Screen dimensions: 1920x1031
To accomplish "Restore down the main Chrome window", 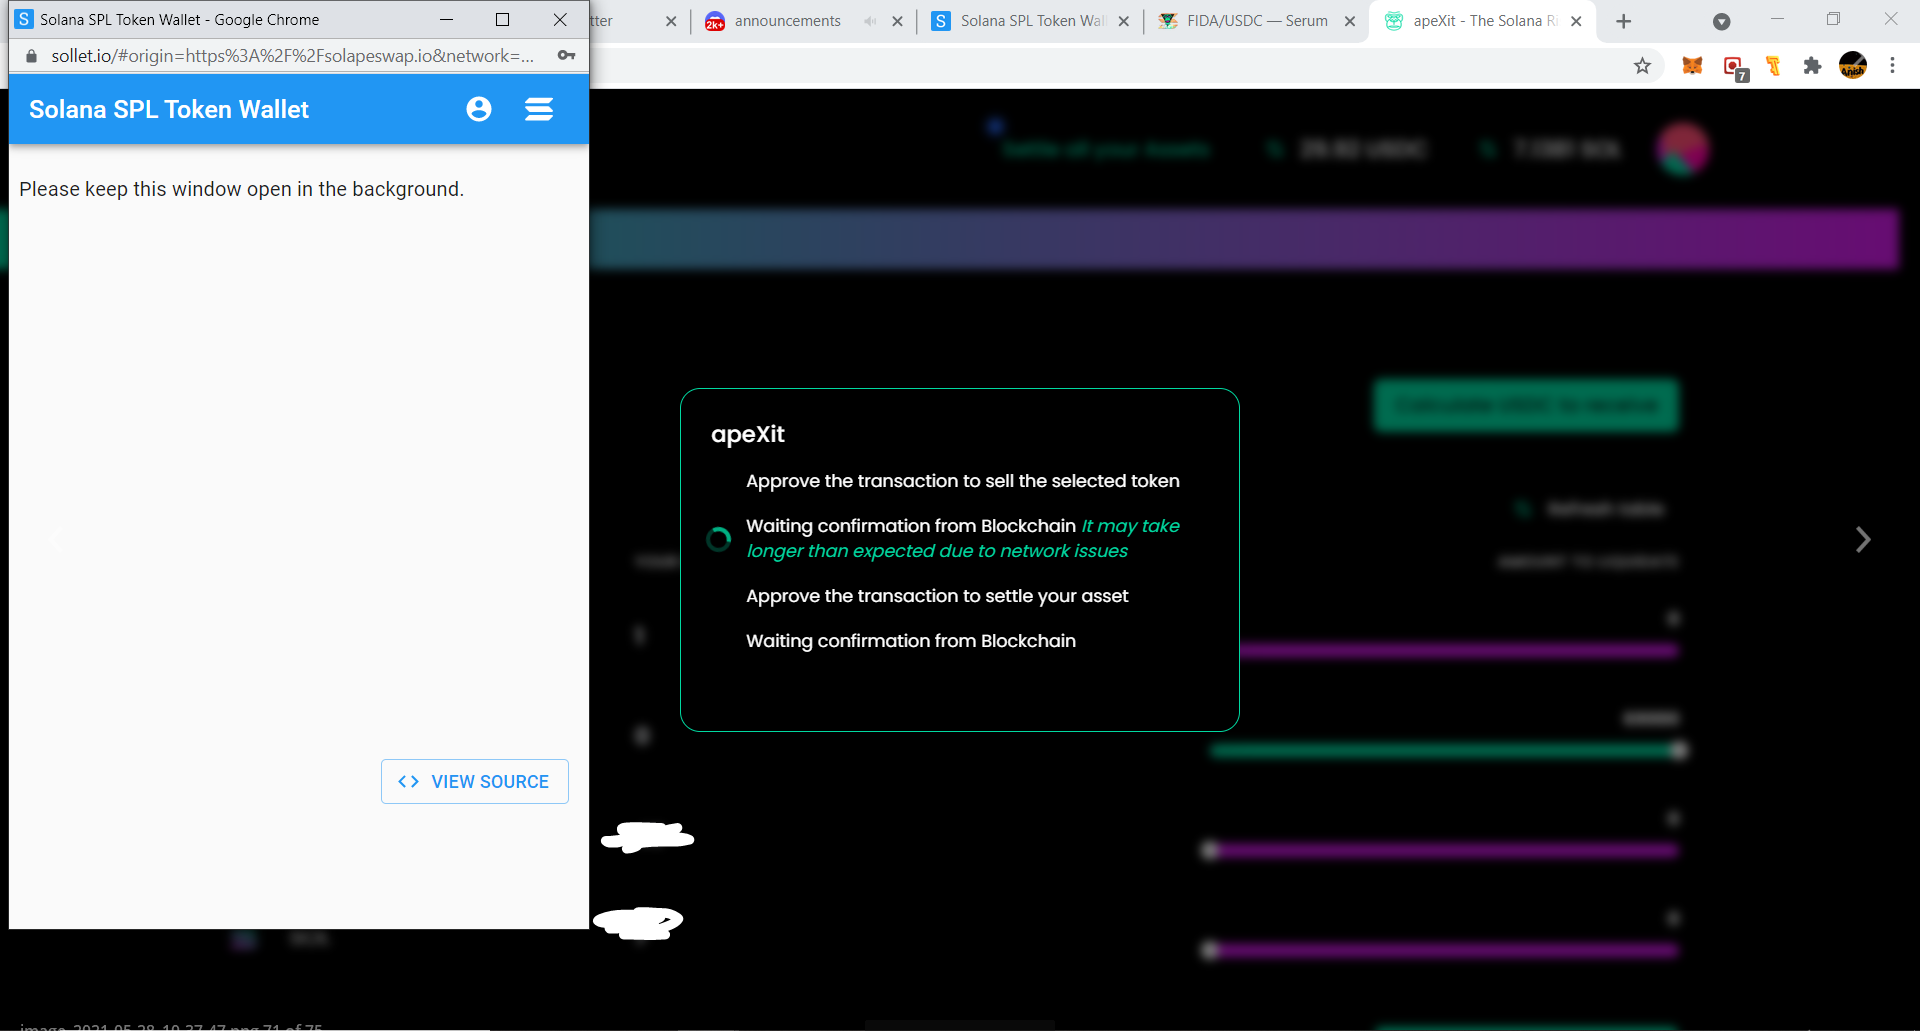I will click(x=1833, y=19).
